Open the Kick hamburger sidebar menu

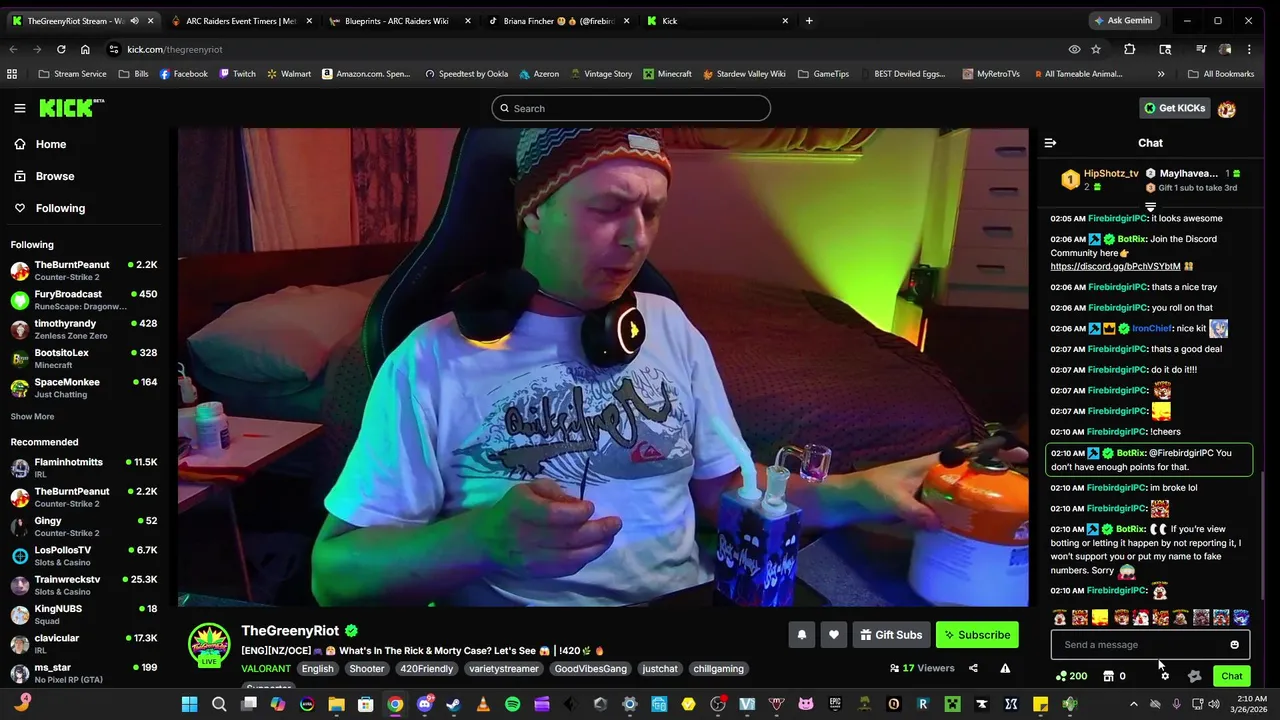tap(19, 108)
